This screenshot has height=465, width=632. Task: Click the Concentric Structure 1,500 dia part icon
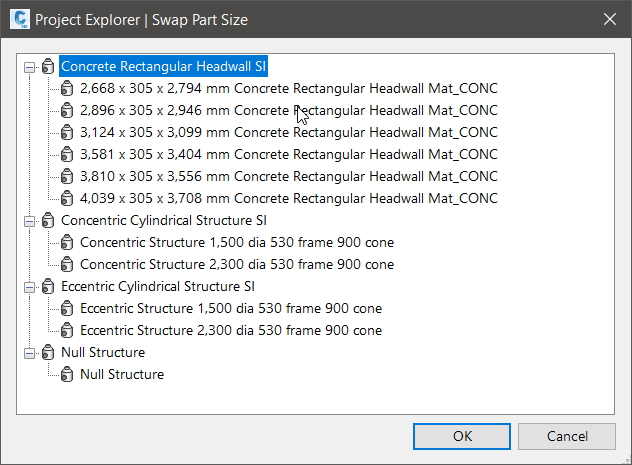click(x=67, y=243)
